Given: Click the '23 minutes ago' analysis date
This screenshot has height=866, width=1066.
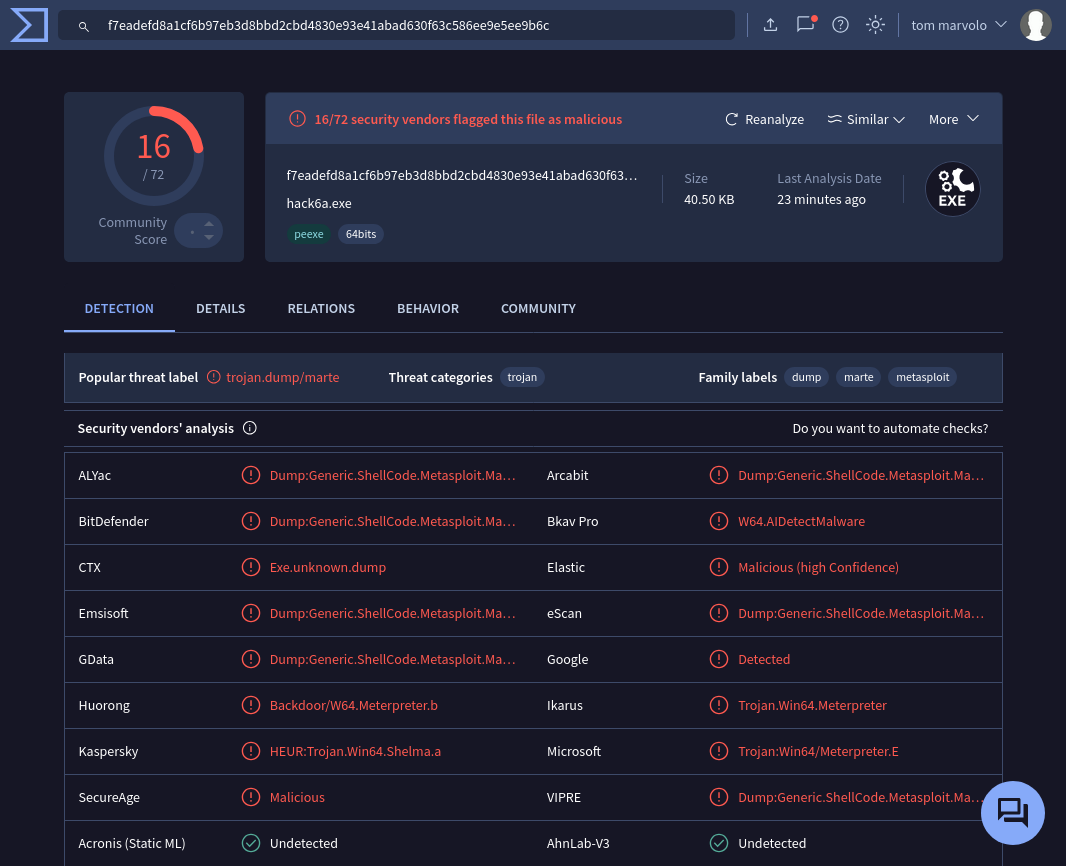Looking at the screenshot, I should (821, 199).
